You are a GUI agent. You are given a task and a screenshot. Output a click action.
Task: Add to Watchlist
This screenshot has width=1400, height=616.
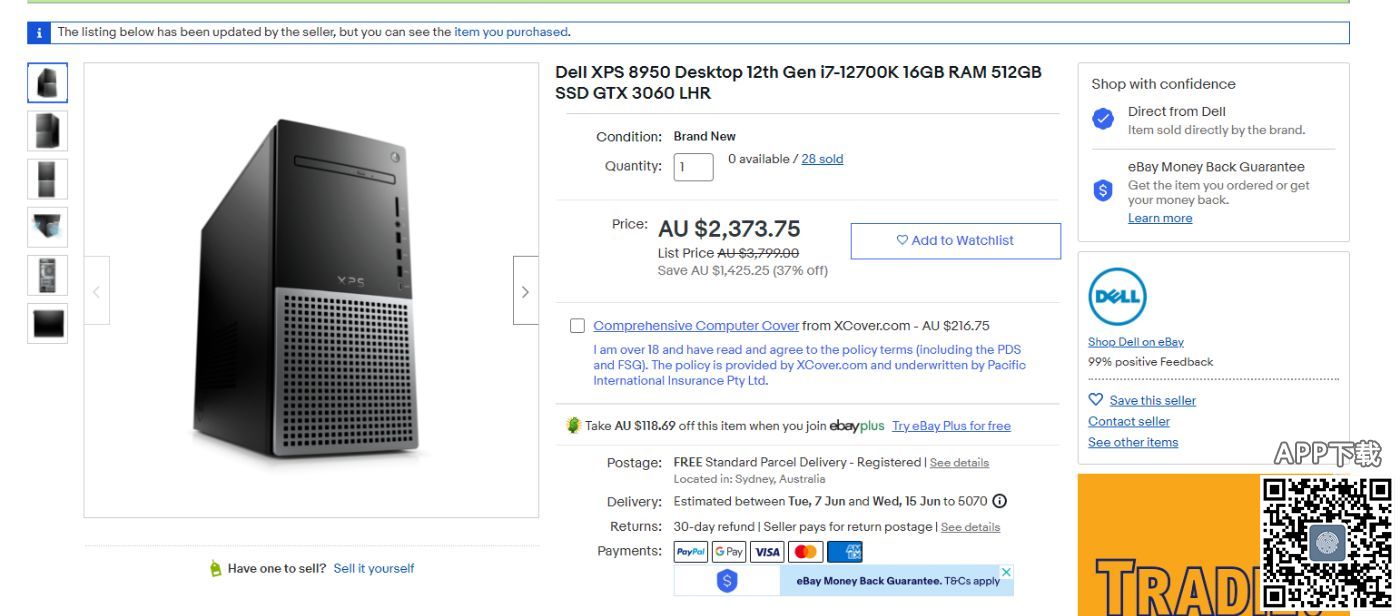coord(955,240)
